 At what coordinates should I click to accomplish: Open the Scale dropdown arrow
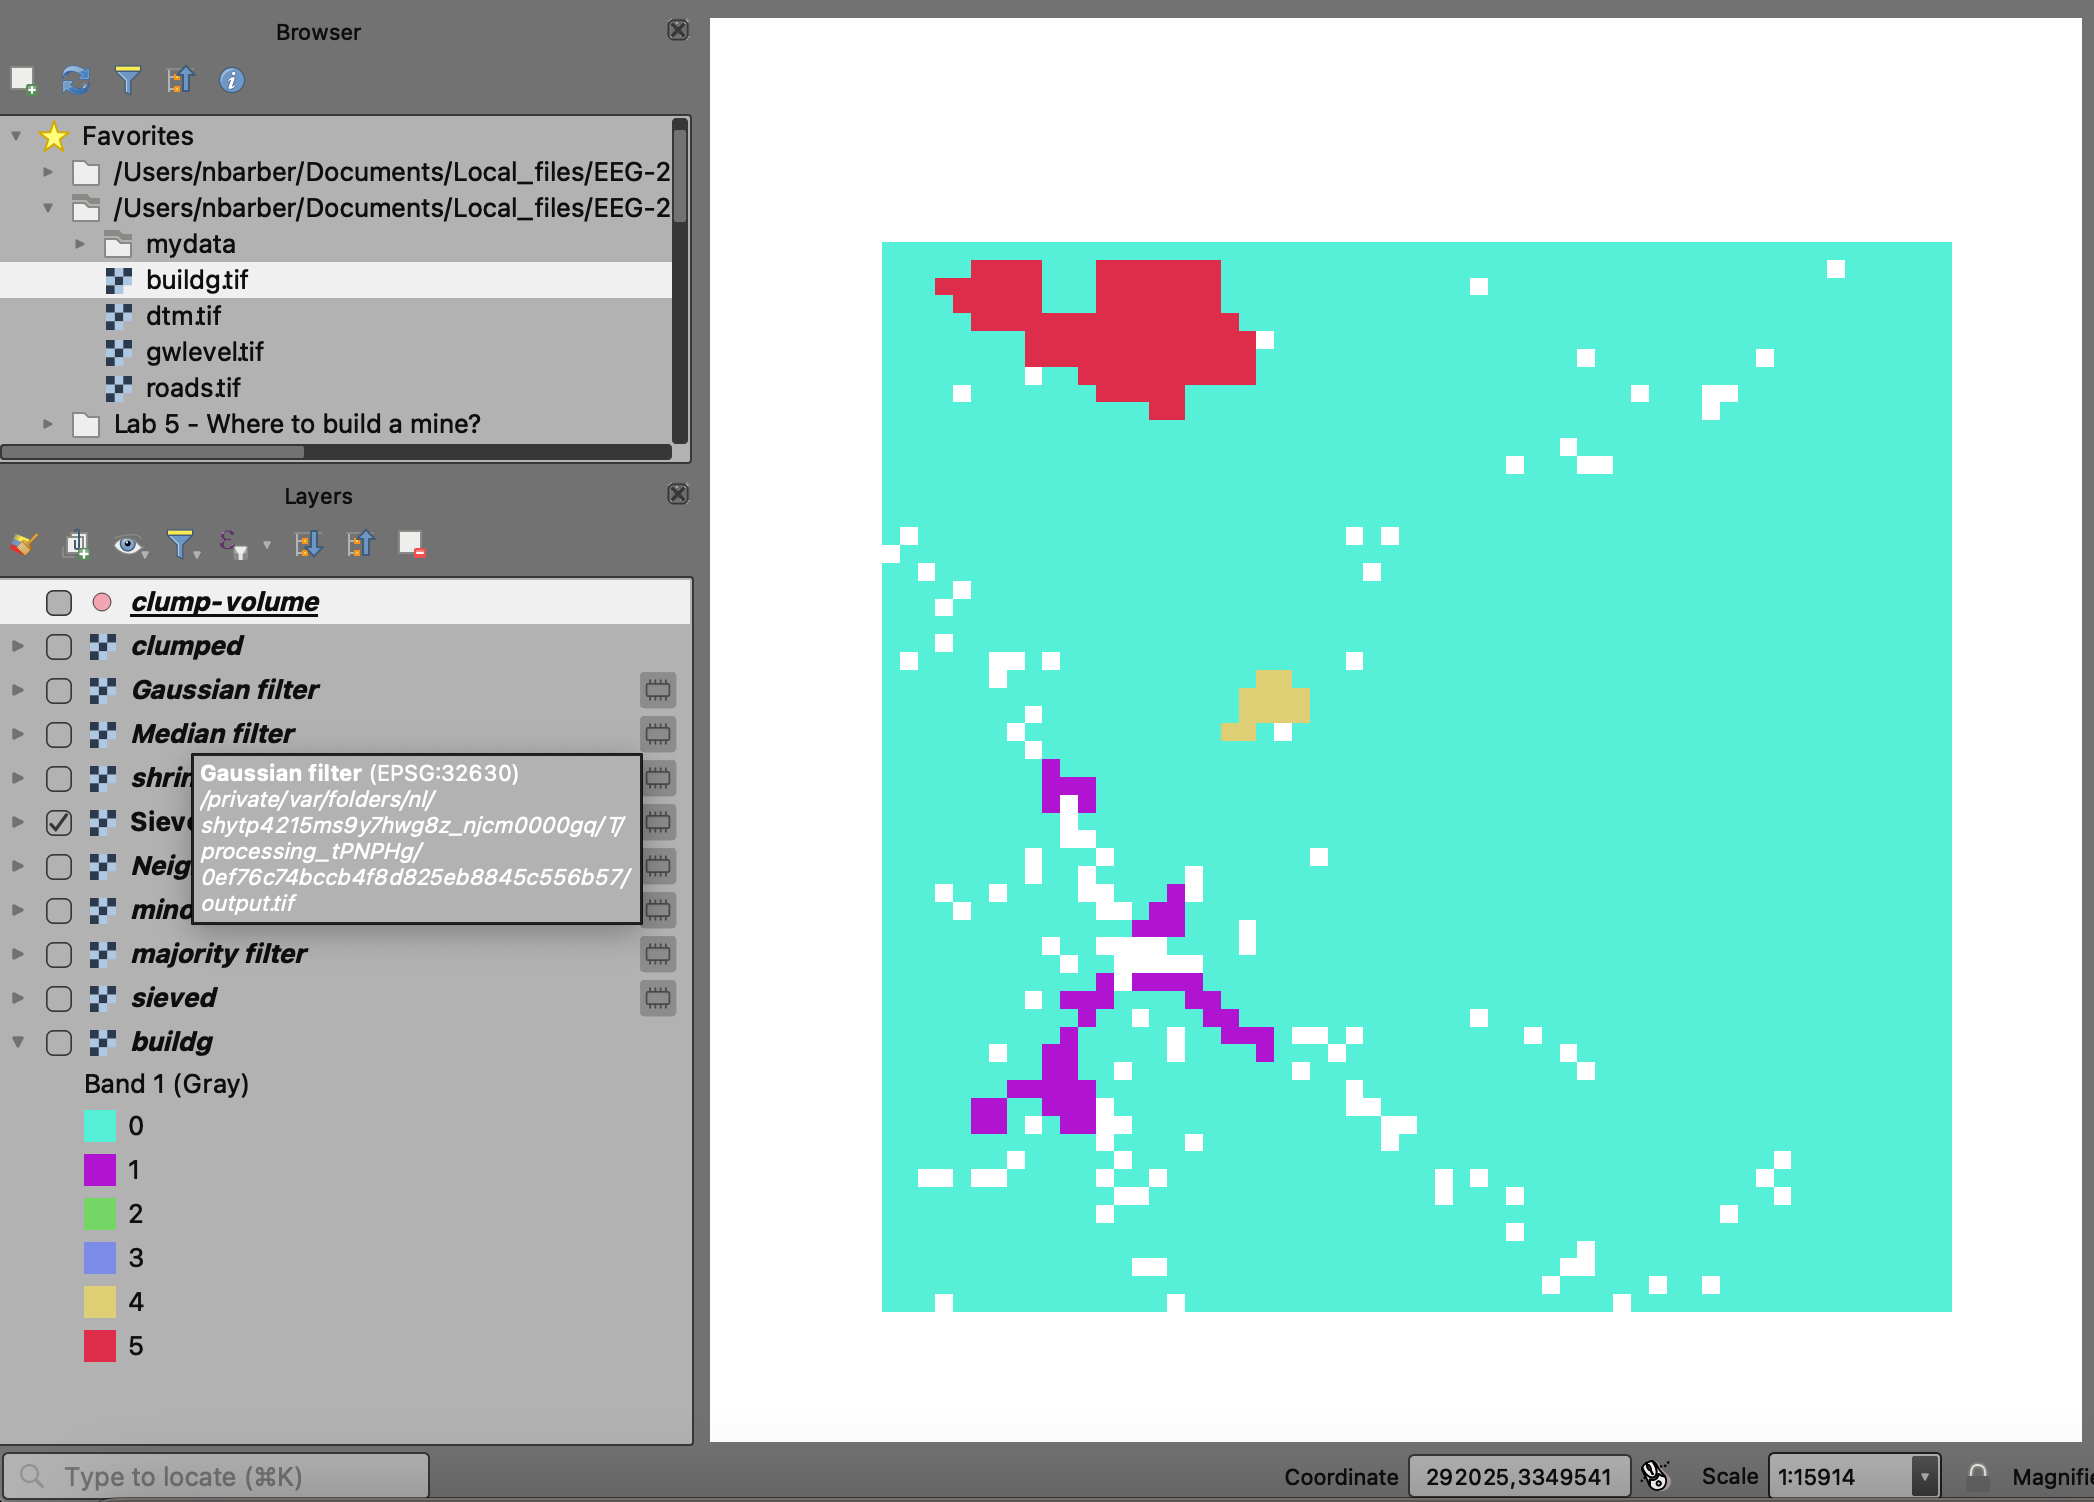[x=1923, y=1476]
